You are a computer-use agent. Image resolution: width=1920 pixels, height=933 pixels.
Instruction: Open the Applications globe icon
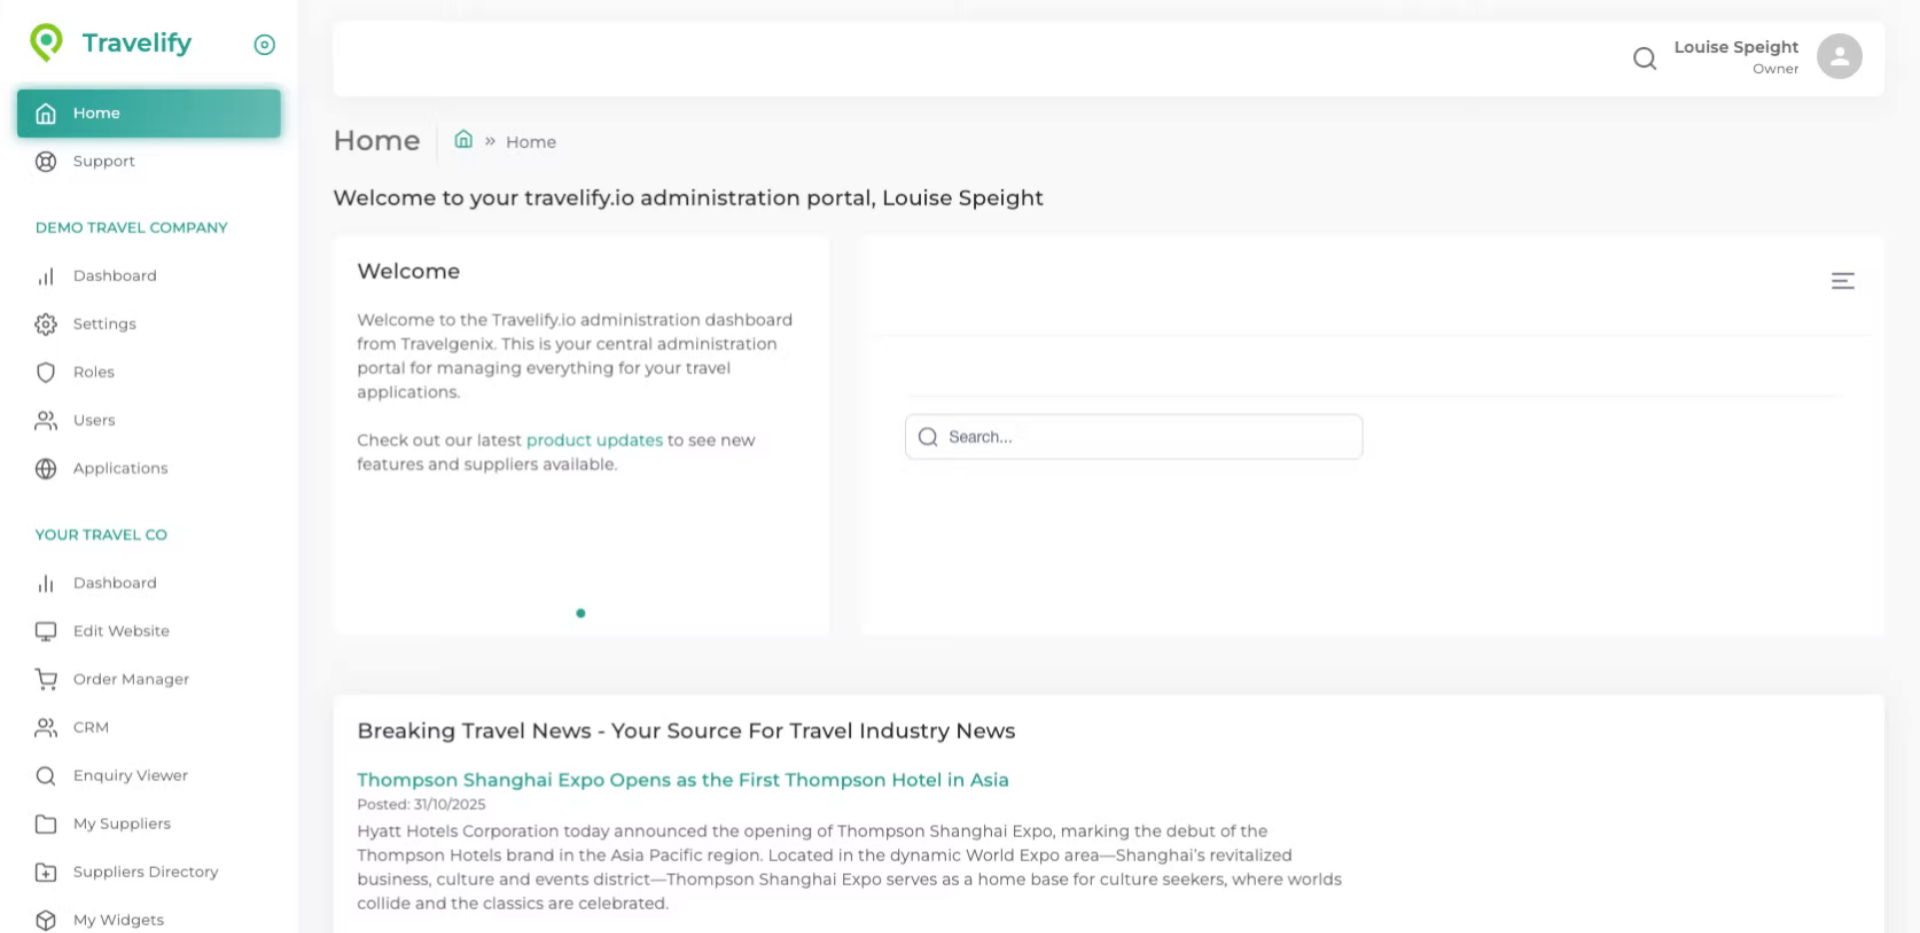point(46,468)
